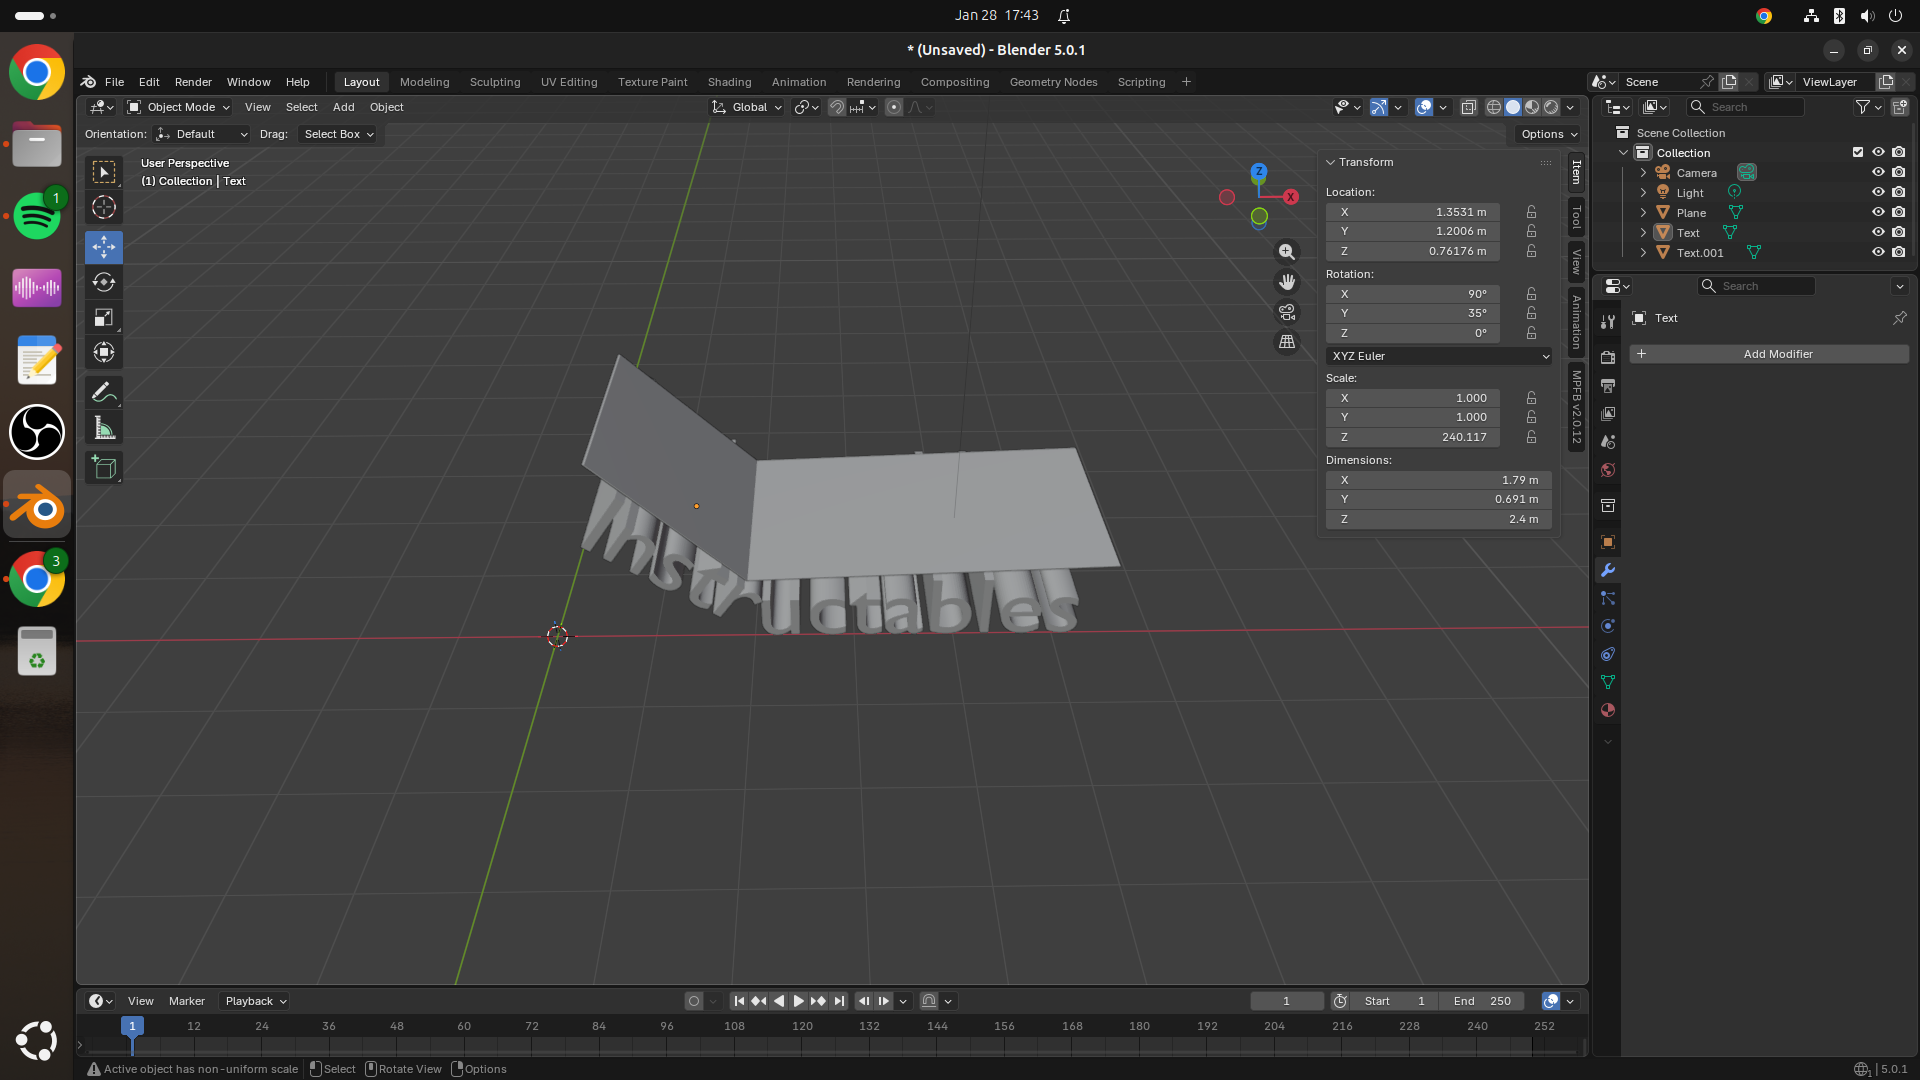Disable camera rendering for Text.001
1920x1080 pixels.
(1899, 252)
